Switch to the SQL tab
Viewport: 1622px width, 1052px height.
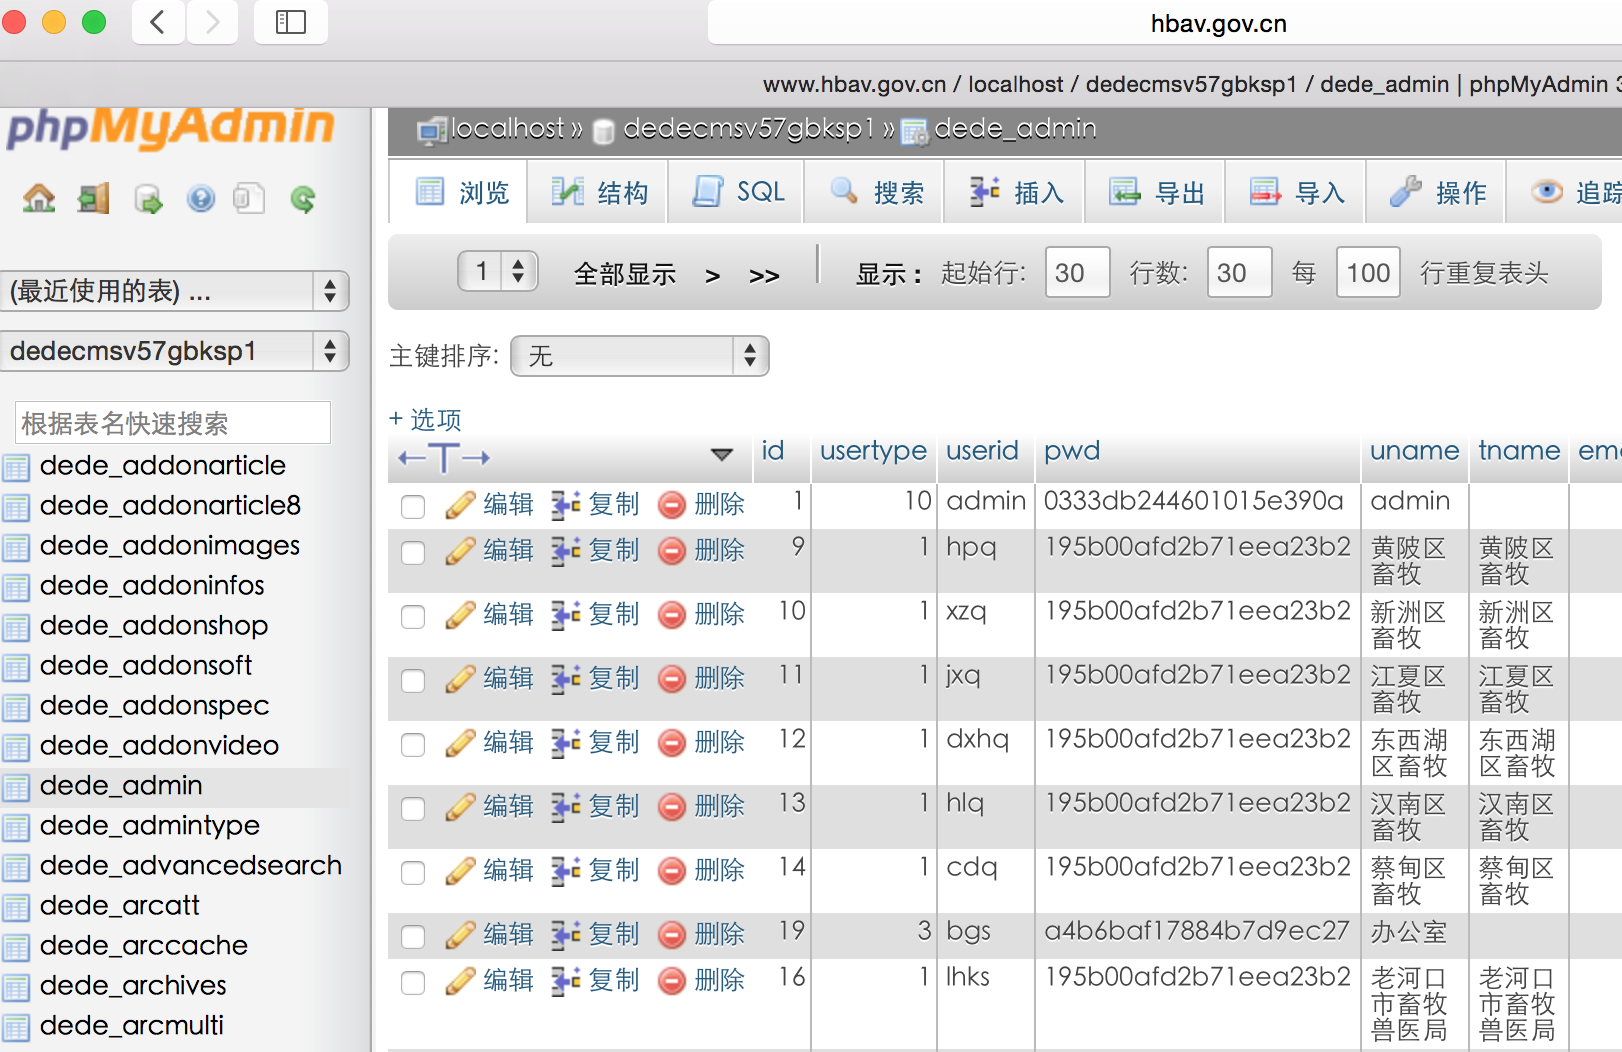(739, 192)
